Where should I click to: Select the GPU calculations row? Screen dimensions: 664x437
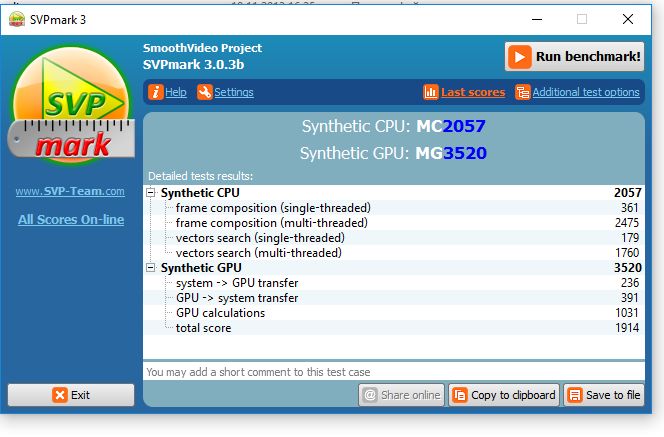(394, 313)
